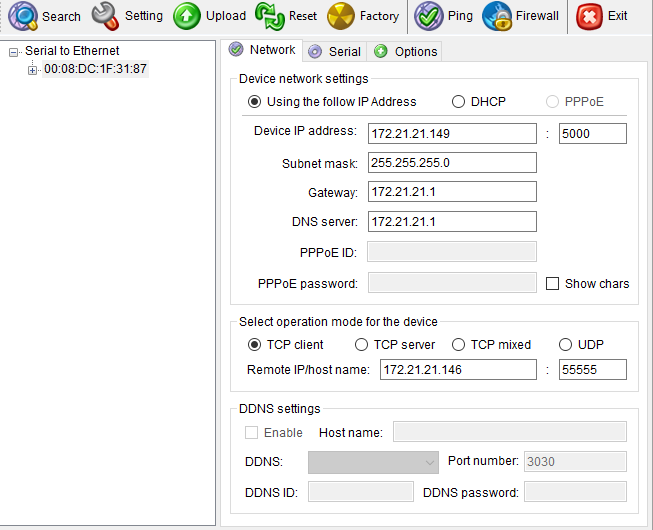Click the green Reset arrows icon
The height and width of the screenshot is (530, 653).
[x=269, y=16]
